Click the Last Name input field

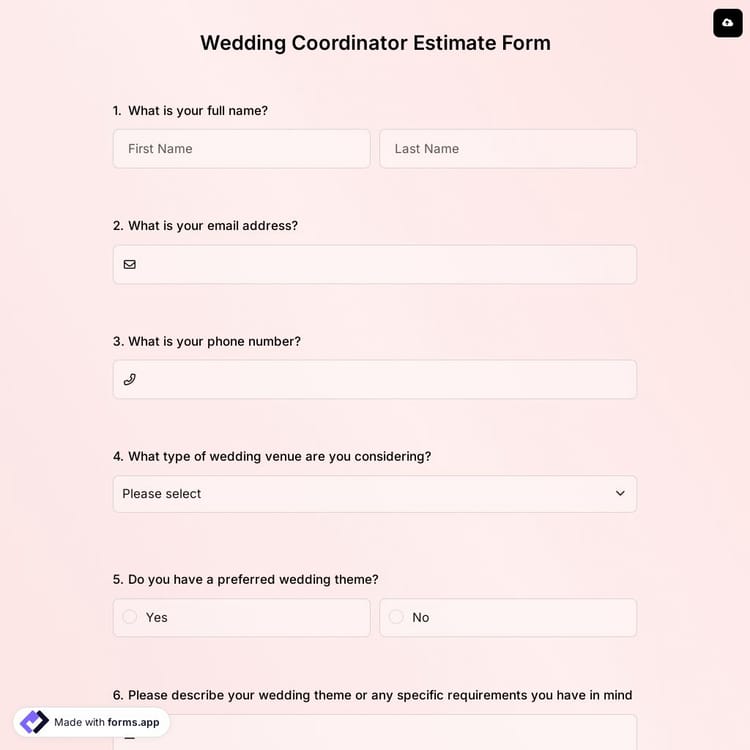[x=508, y=149]
